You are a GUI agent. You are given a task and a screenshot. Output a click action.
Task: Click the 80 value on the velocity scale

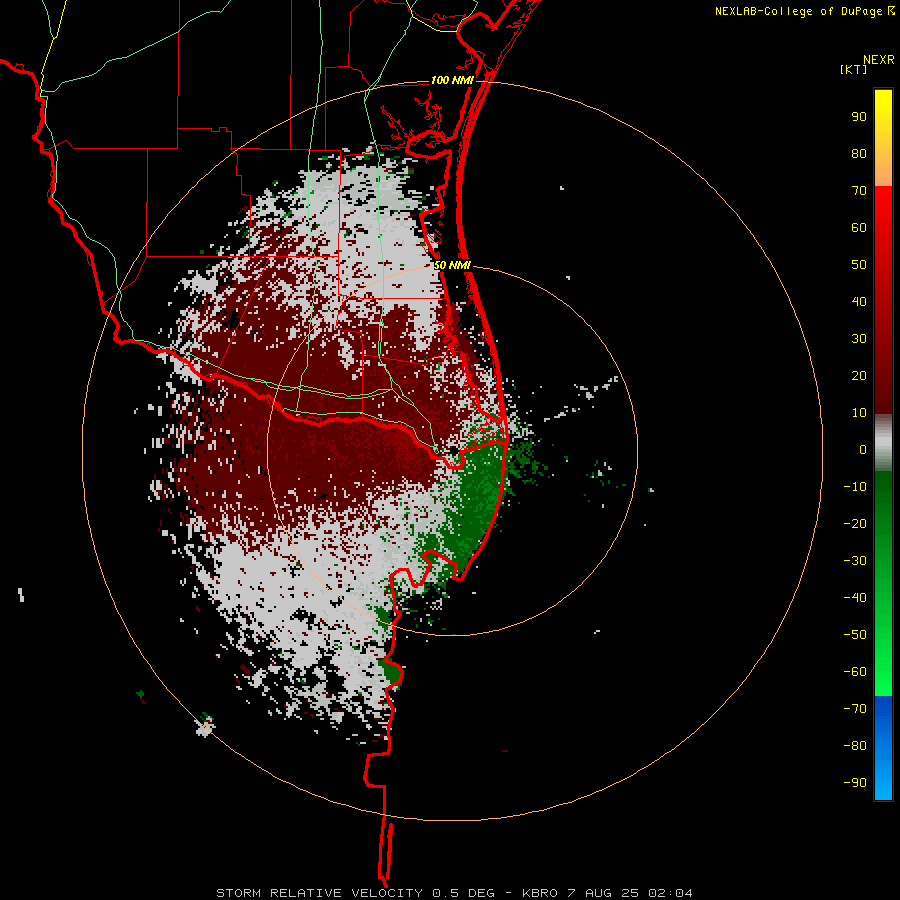pyautogui.click(x=859, y=154)
